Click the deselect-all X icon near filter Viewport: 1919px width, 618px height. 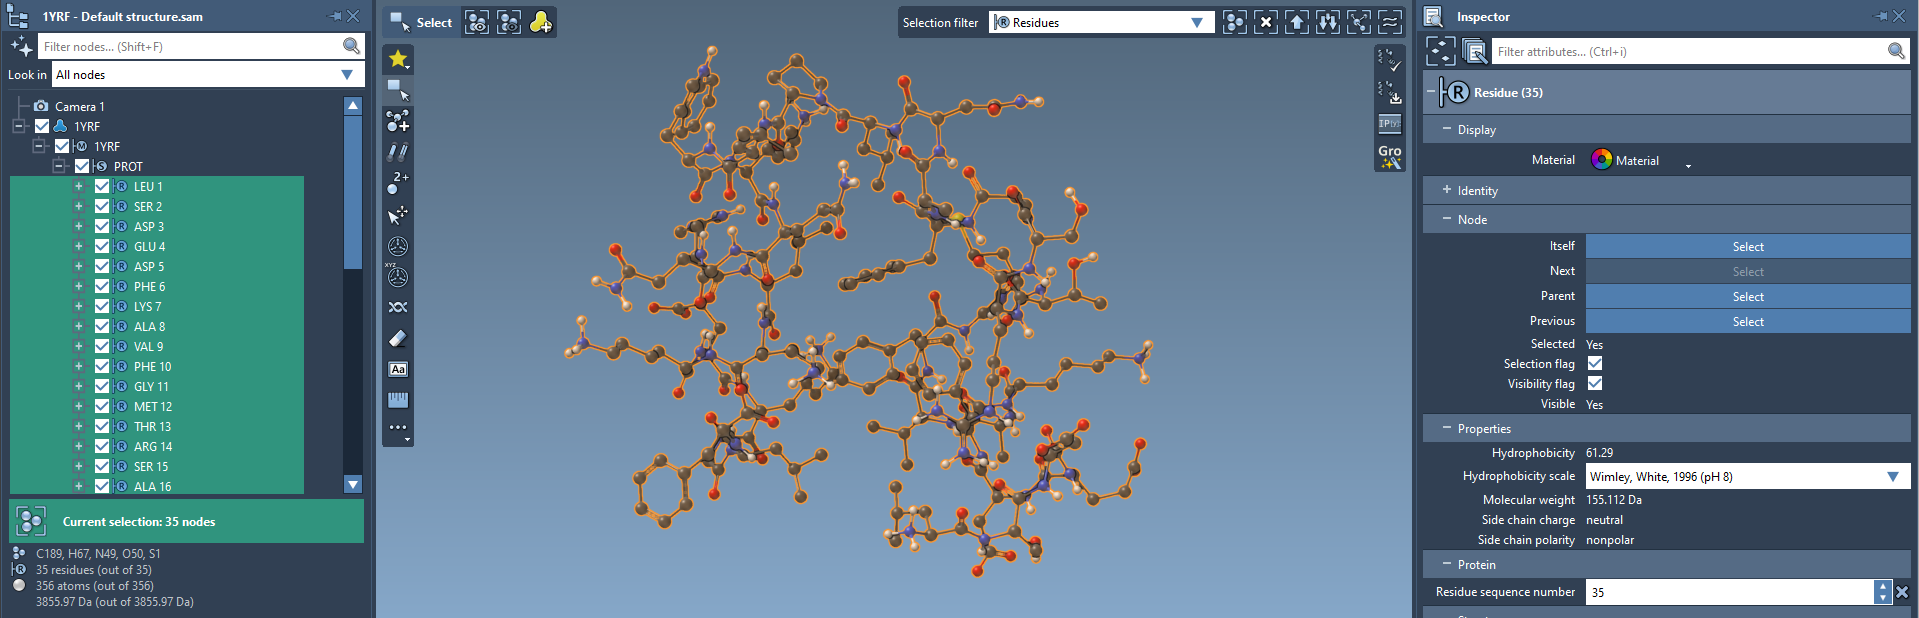tap(1266, 22)
